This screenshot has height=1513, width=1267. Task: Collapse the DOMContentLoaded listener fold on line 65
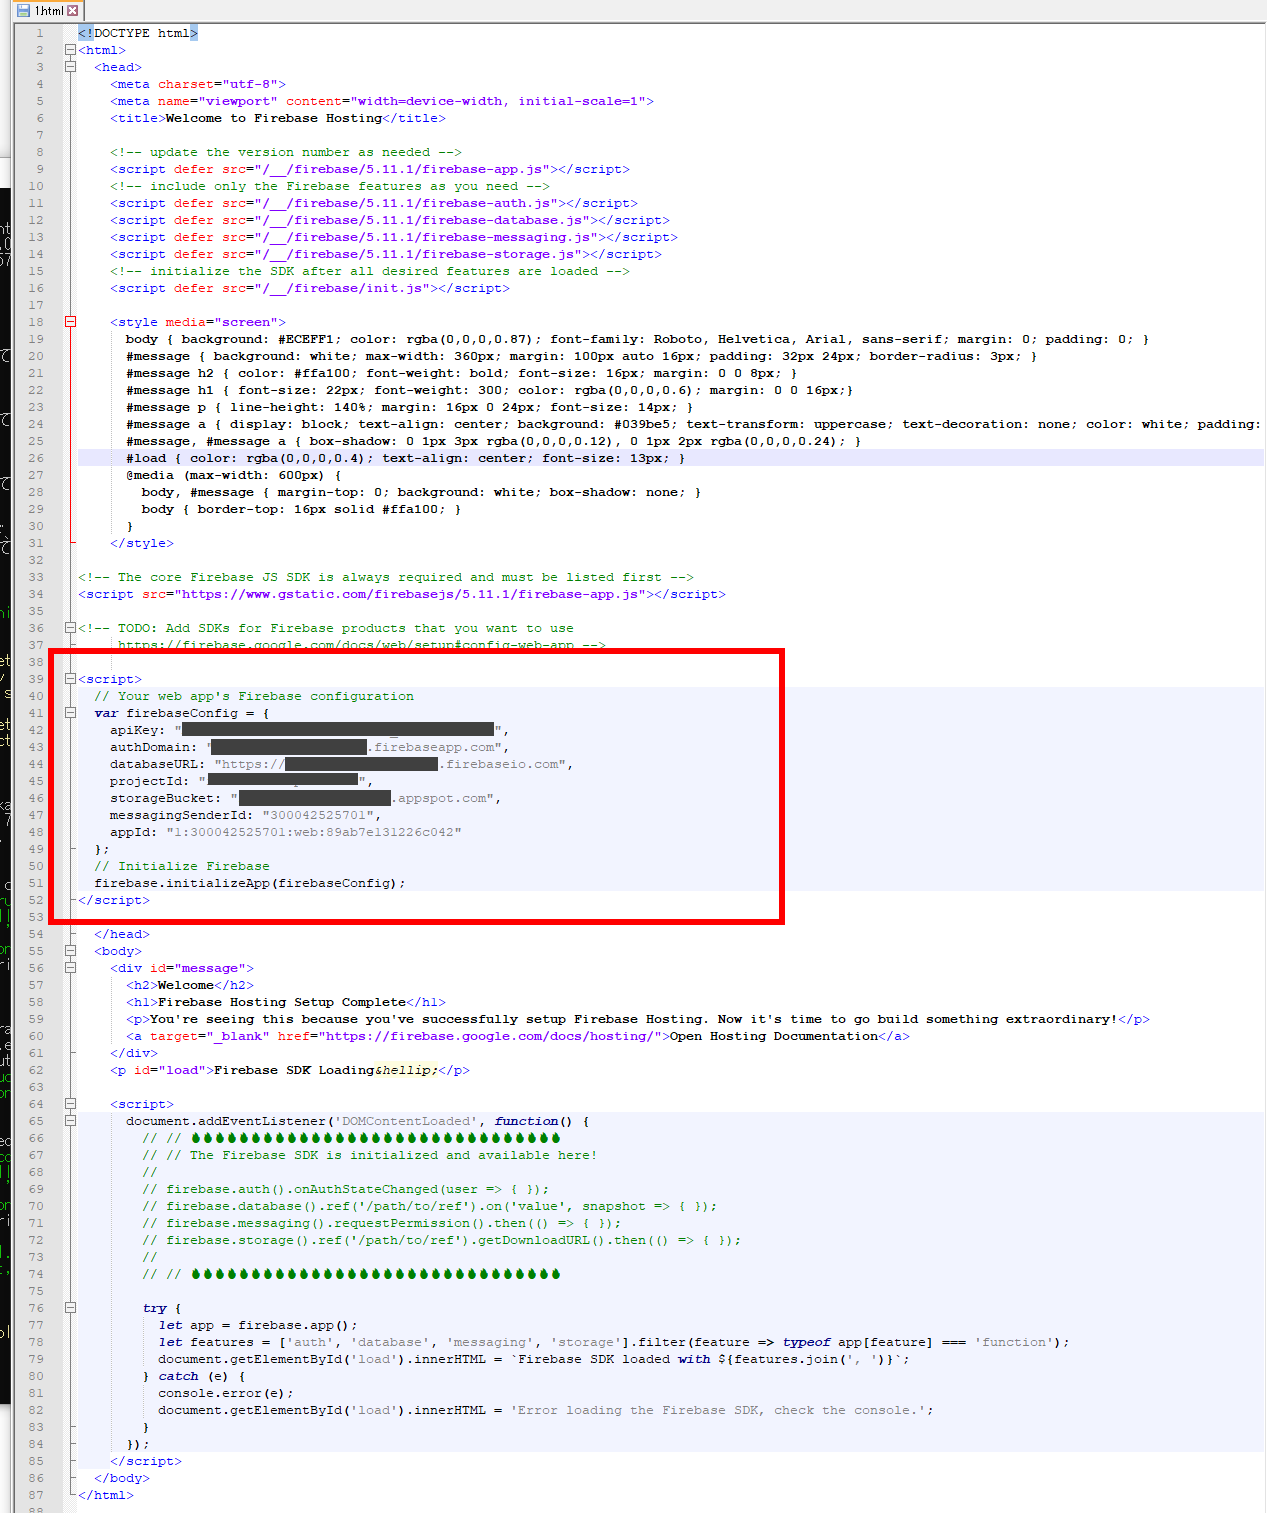pyautogui.click(x=70, y=1121)
